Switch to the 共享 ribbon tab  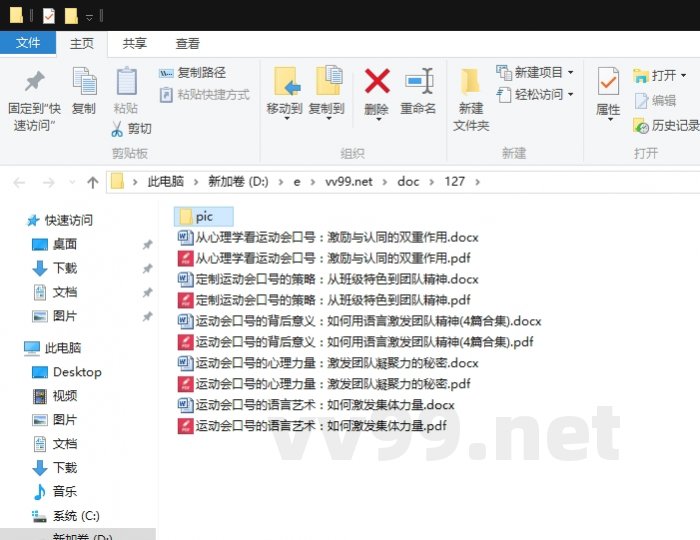(x=134, y=44)
